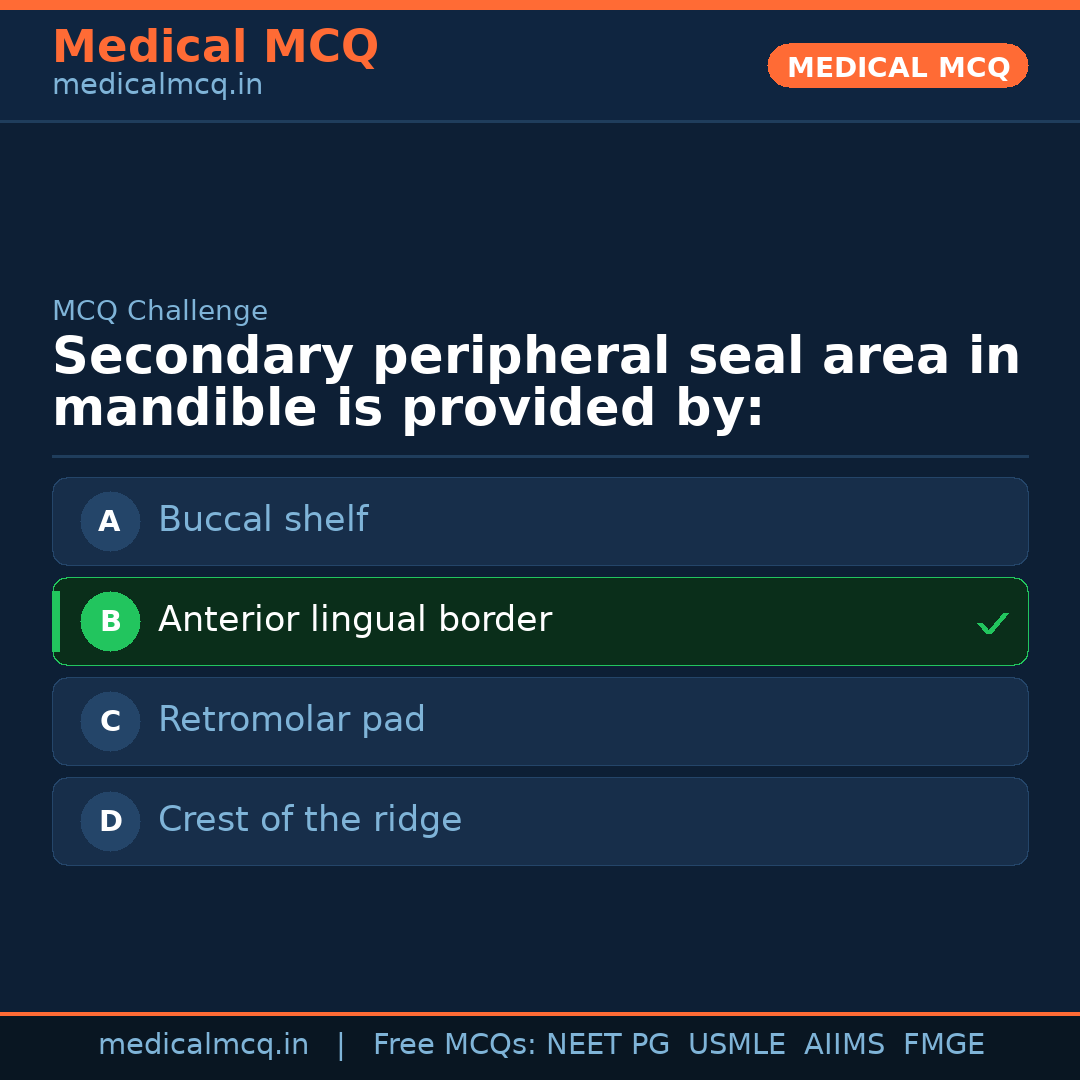1080x1080 pixels.
Task: Click the NEET PG footer text
Action: pos(608,1045)
